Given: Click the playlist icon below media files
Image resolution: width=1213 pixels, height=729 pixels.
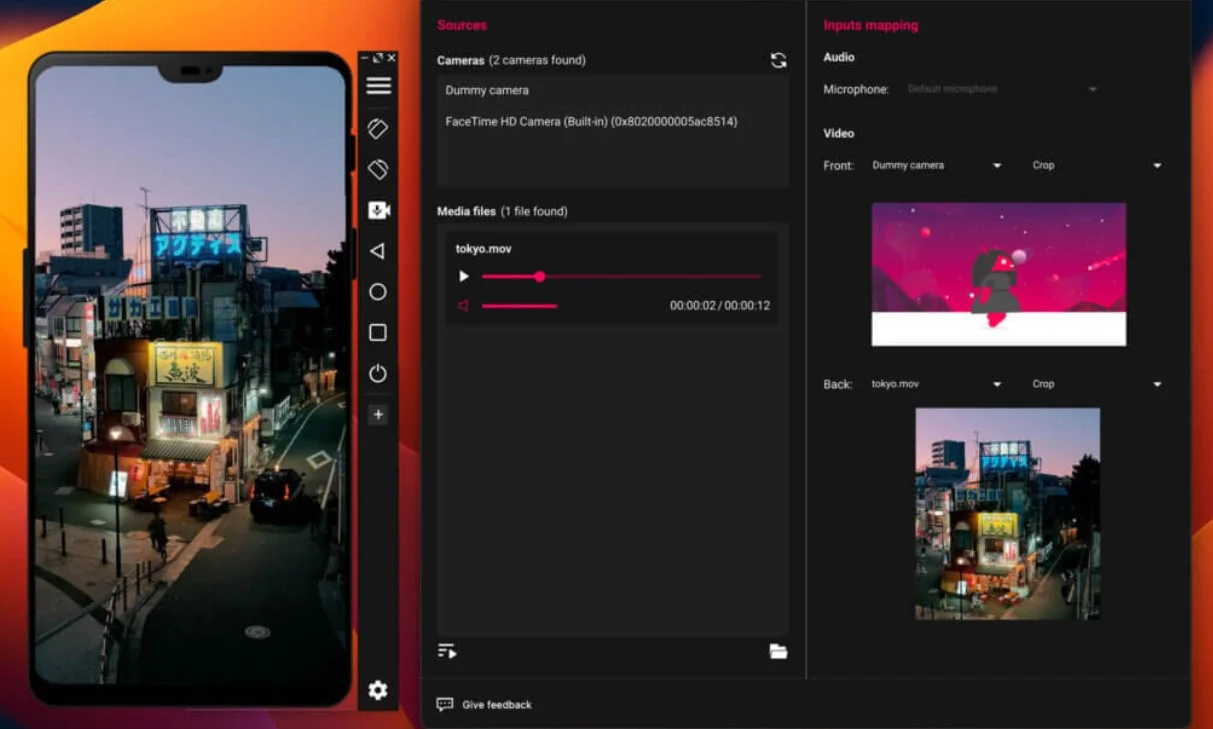Looking at the screenshot, I should tap(447, 651).
